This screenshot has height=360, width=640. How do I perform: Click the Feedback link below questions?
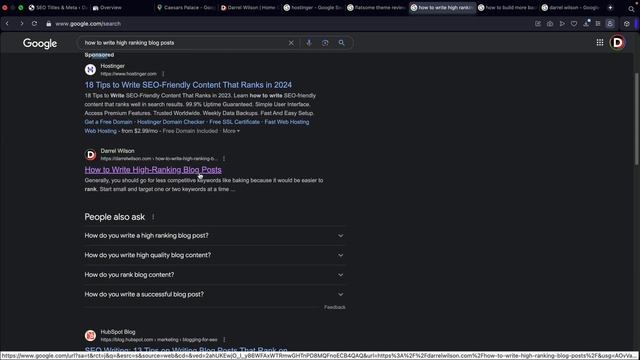pyautogui.click(x=335, y=307)
